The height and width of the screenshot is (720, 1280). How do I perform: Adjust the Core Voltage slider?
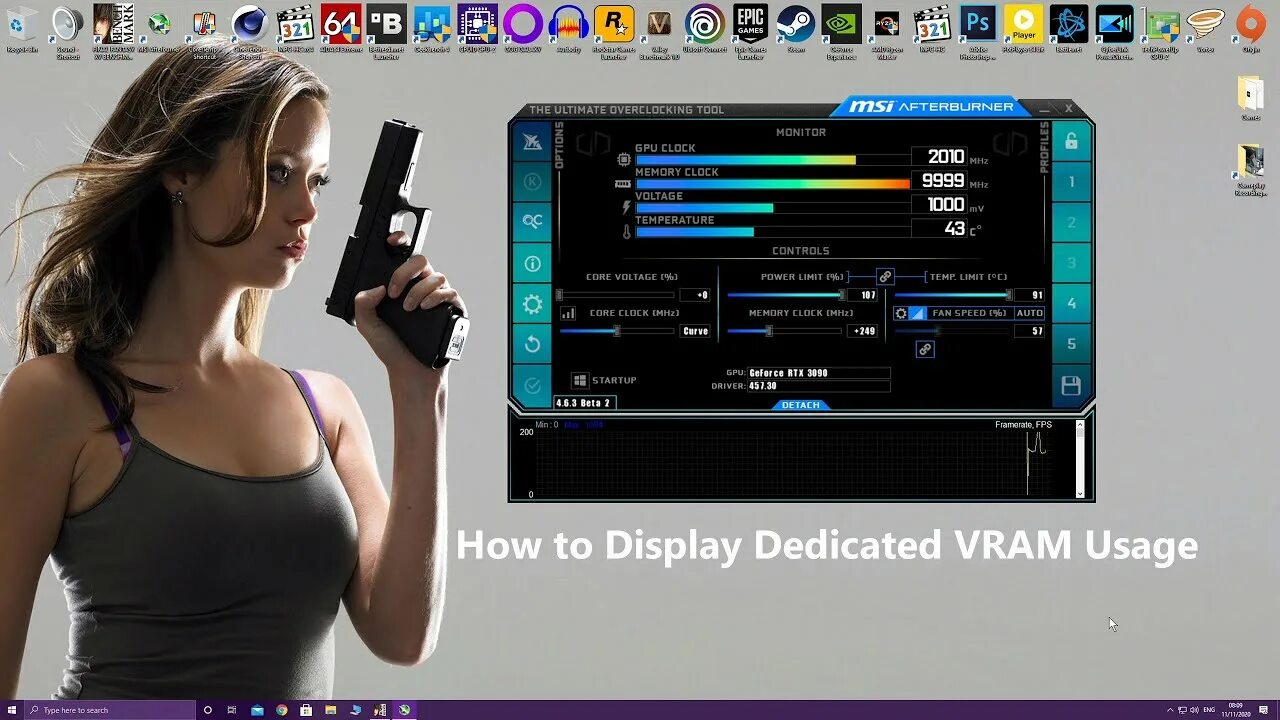coord(616,295)
